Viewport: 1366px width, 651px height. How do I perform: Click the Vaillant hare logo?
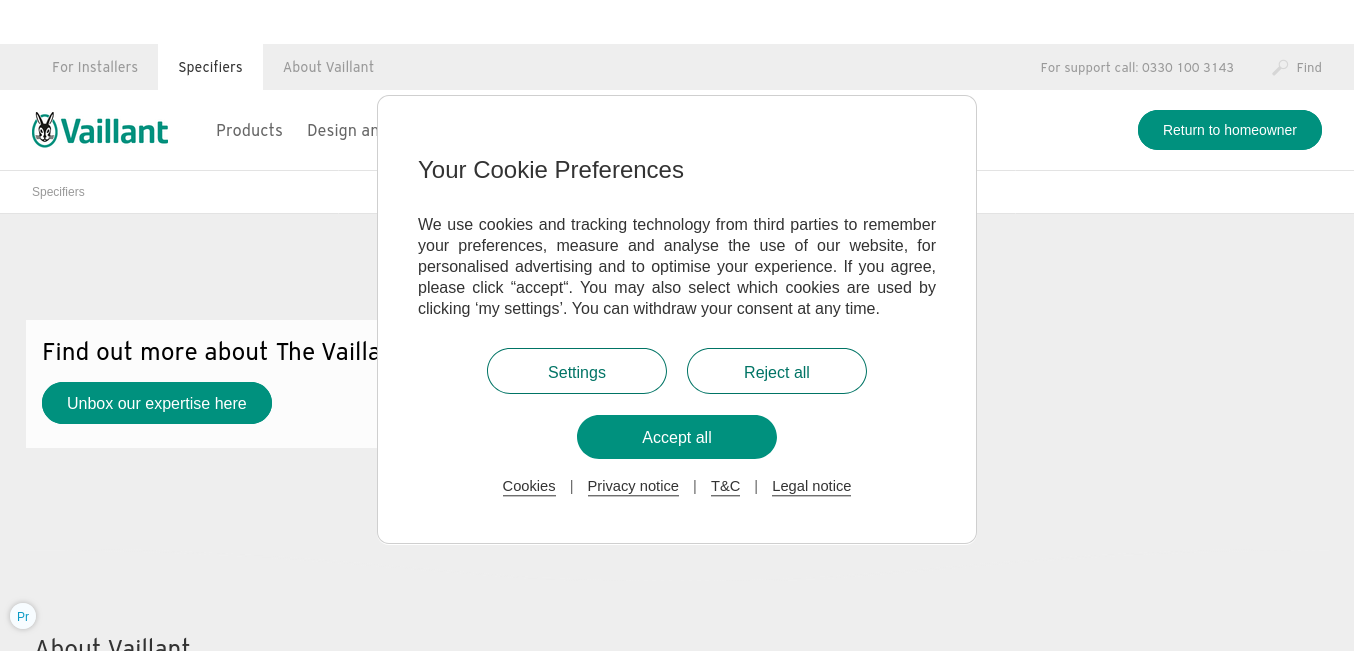[x=100, y=130]
